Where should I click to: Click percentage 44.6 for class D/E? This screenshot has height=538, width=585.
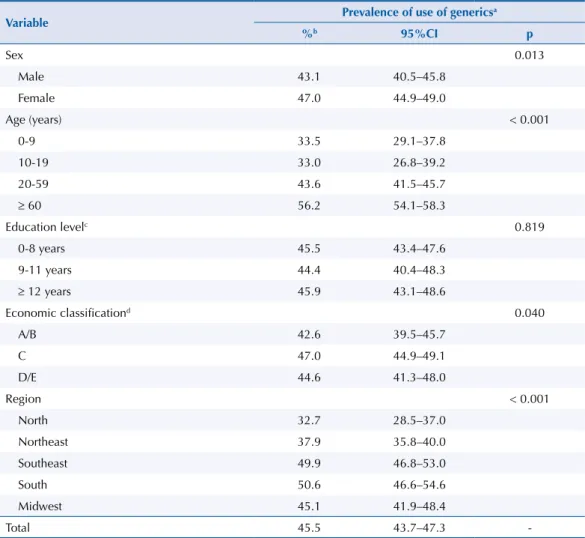(x=309, y=378)
